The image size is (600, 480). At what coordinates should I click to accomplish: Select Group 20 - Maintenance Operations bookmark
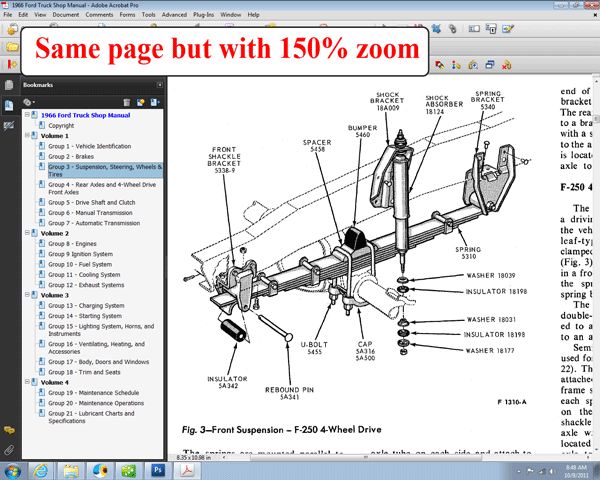[x=96, y=403]
